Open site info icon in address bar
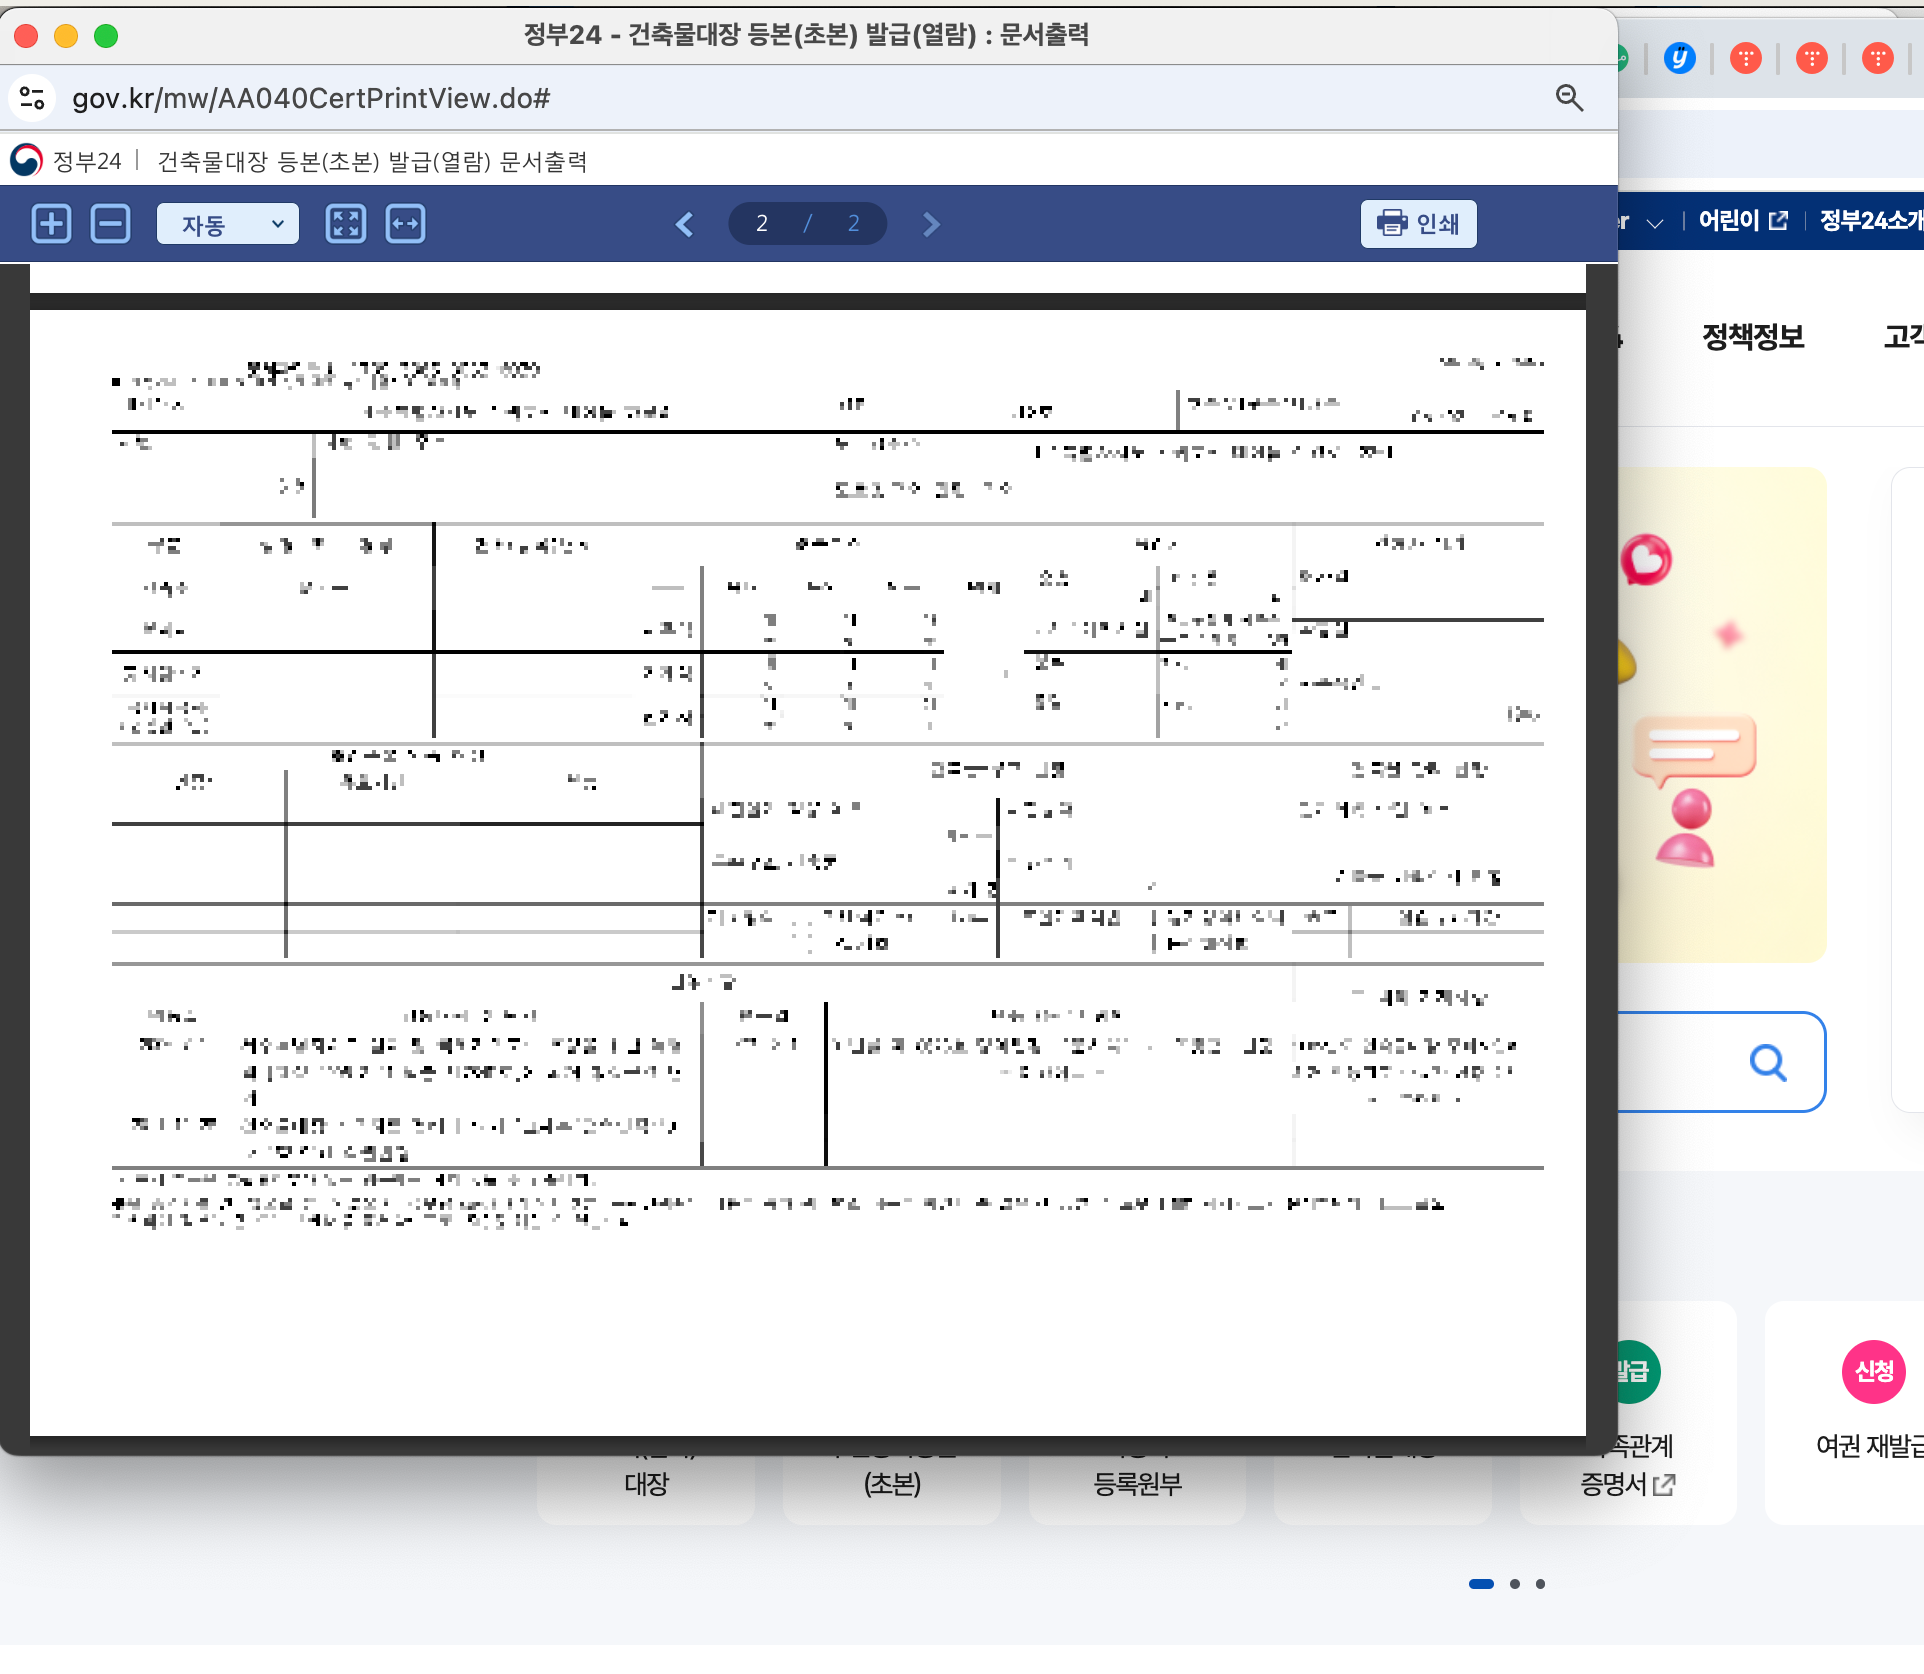Viewport: 1924px width, 1674px height. [x=32, y=98]
